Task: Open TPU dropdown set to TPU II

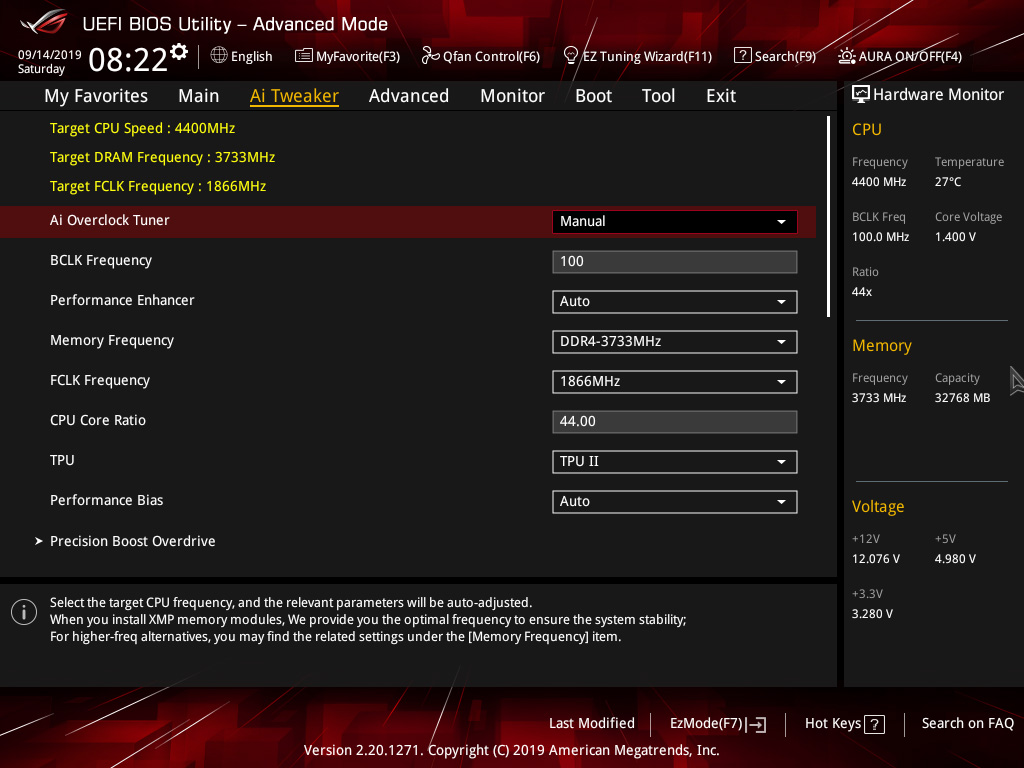Action: [675, 462]
